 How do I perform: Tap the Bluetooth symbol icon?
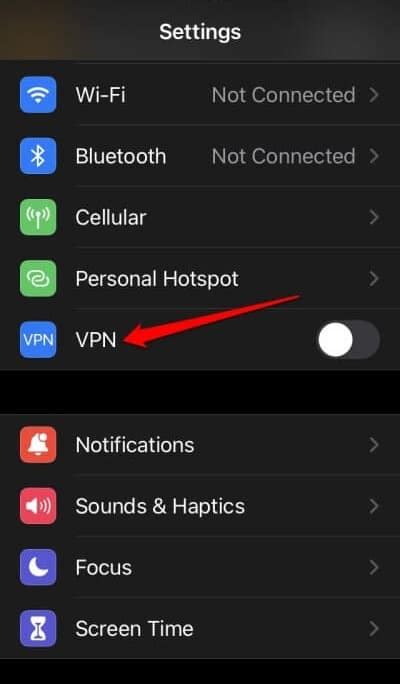coord(38,156)
